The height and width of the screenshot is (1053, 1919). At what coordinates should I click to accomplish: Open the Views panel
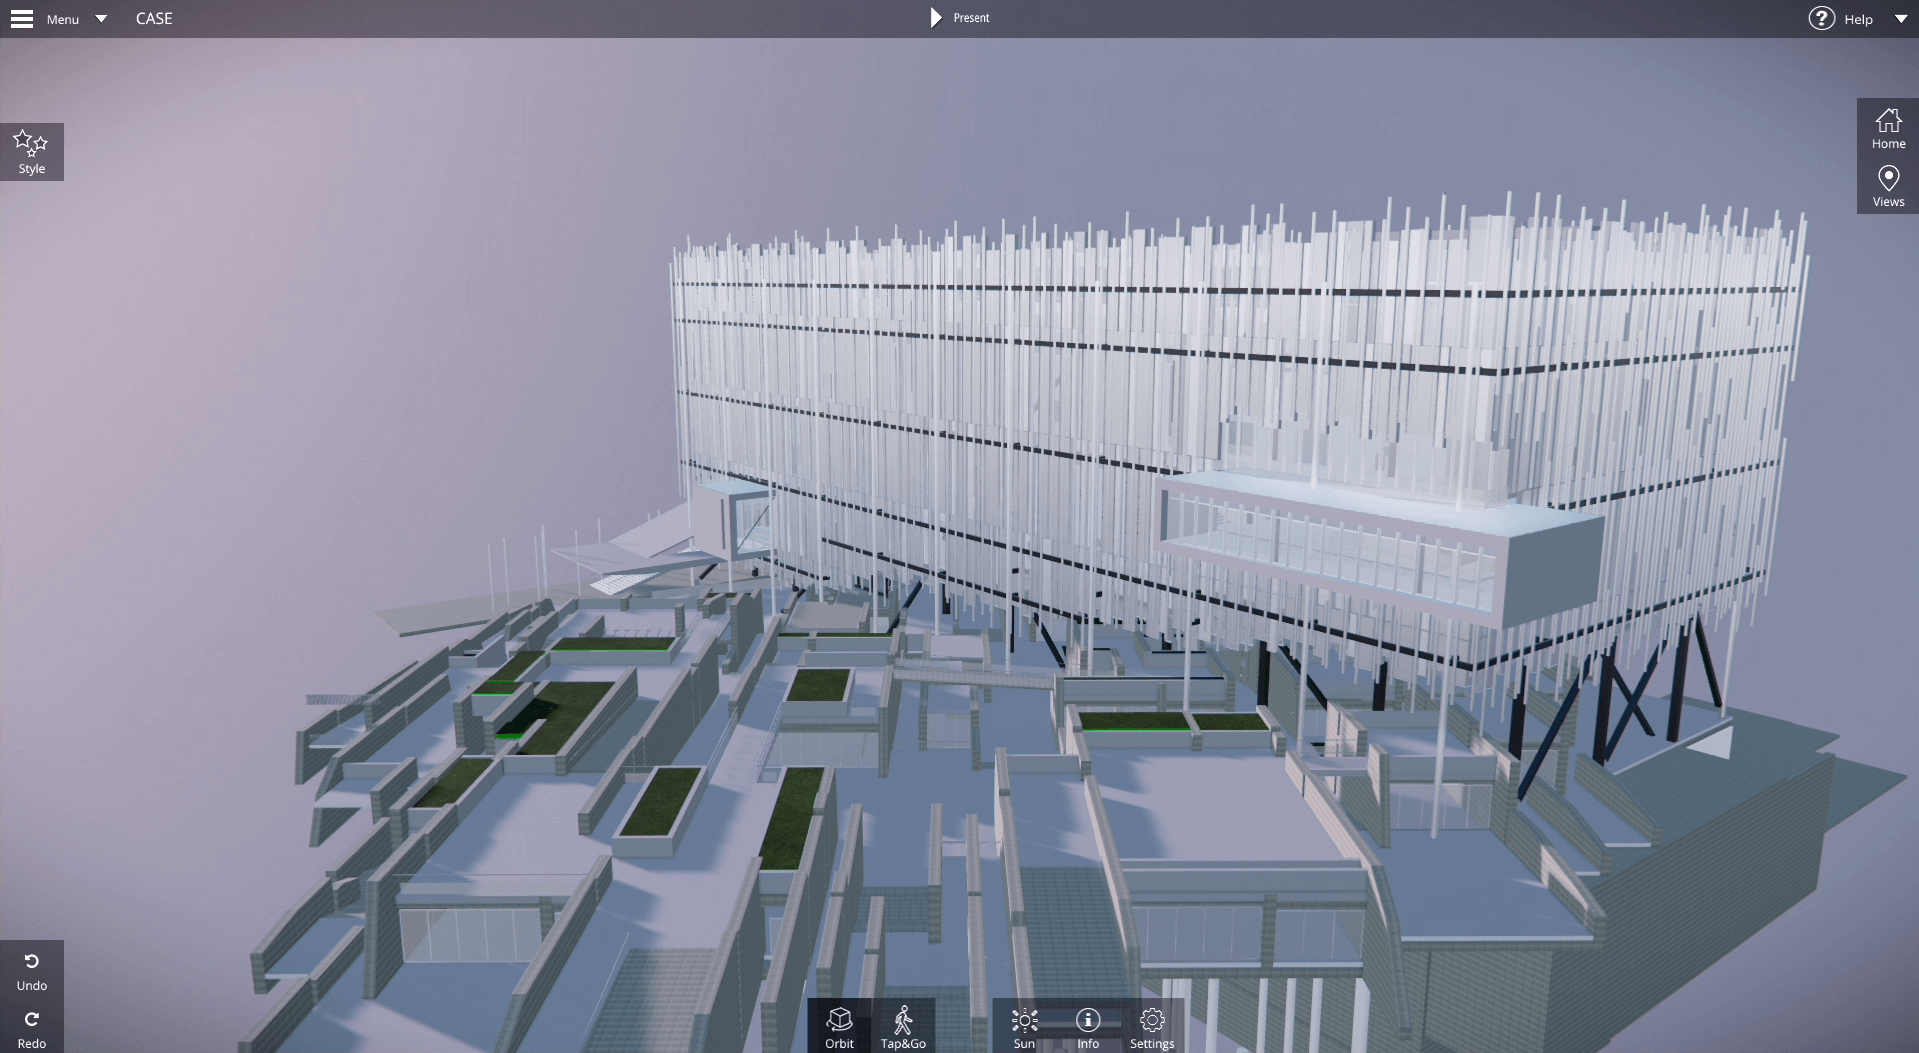[x=1887, y=186]
